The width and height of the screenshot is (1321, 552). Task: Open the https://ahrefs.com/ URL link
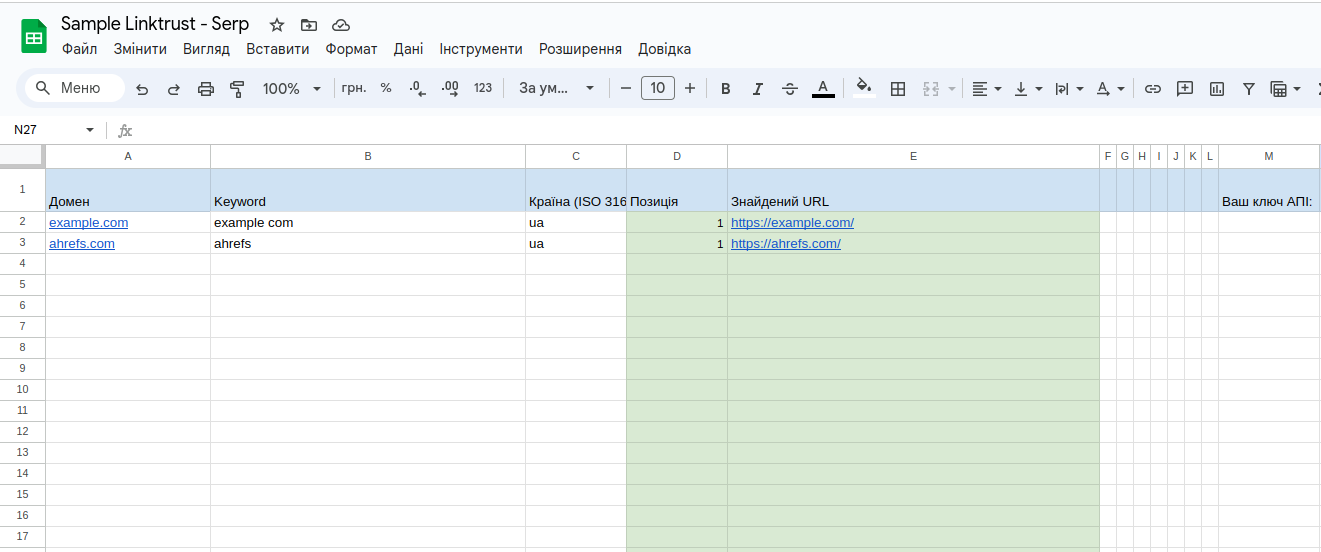click(x=786, y=244)
